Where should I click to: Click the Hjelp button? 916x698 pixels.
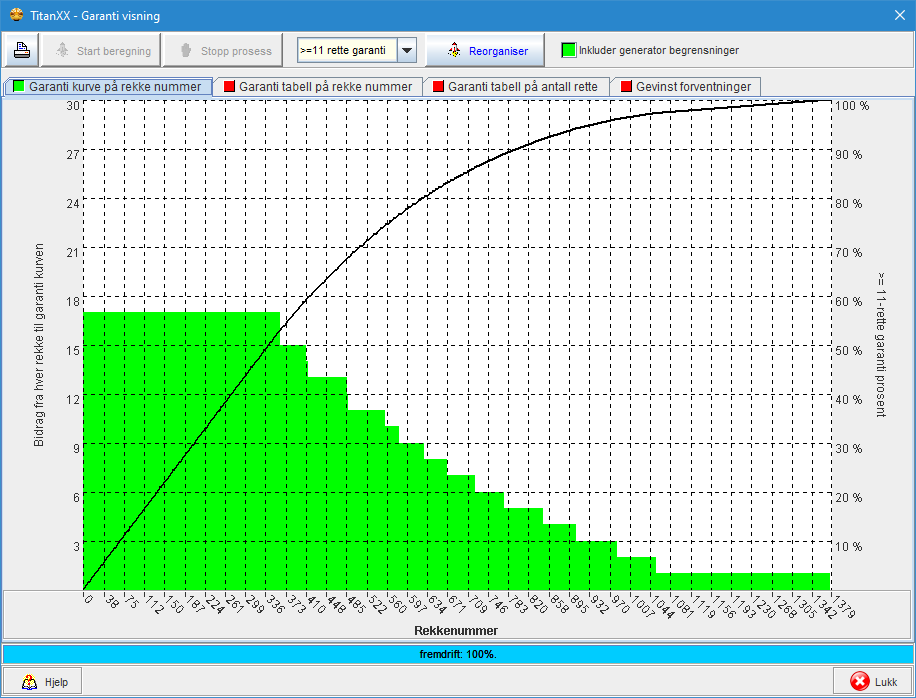pyautogui.click(x=42, y=682)
